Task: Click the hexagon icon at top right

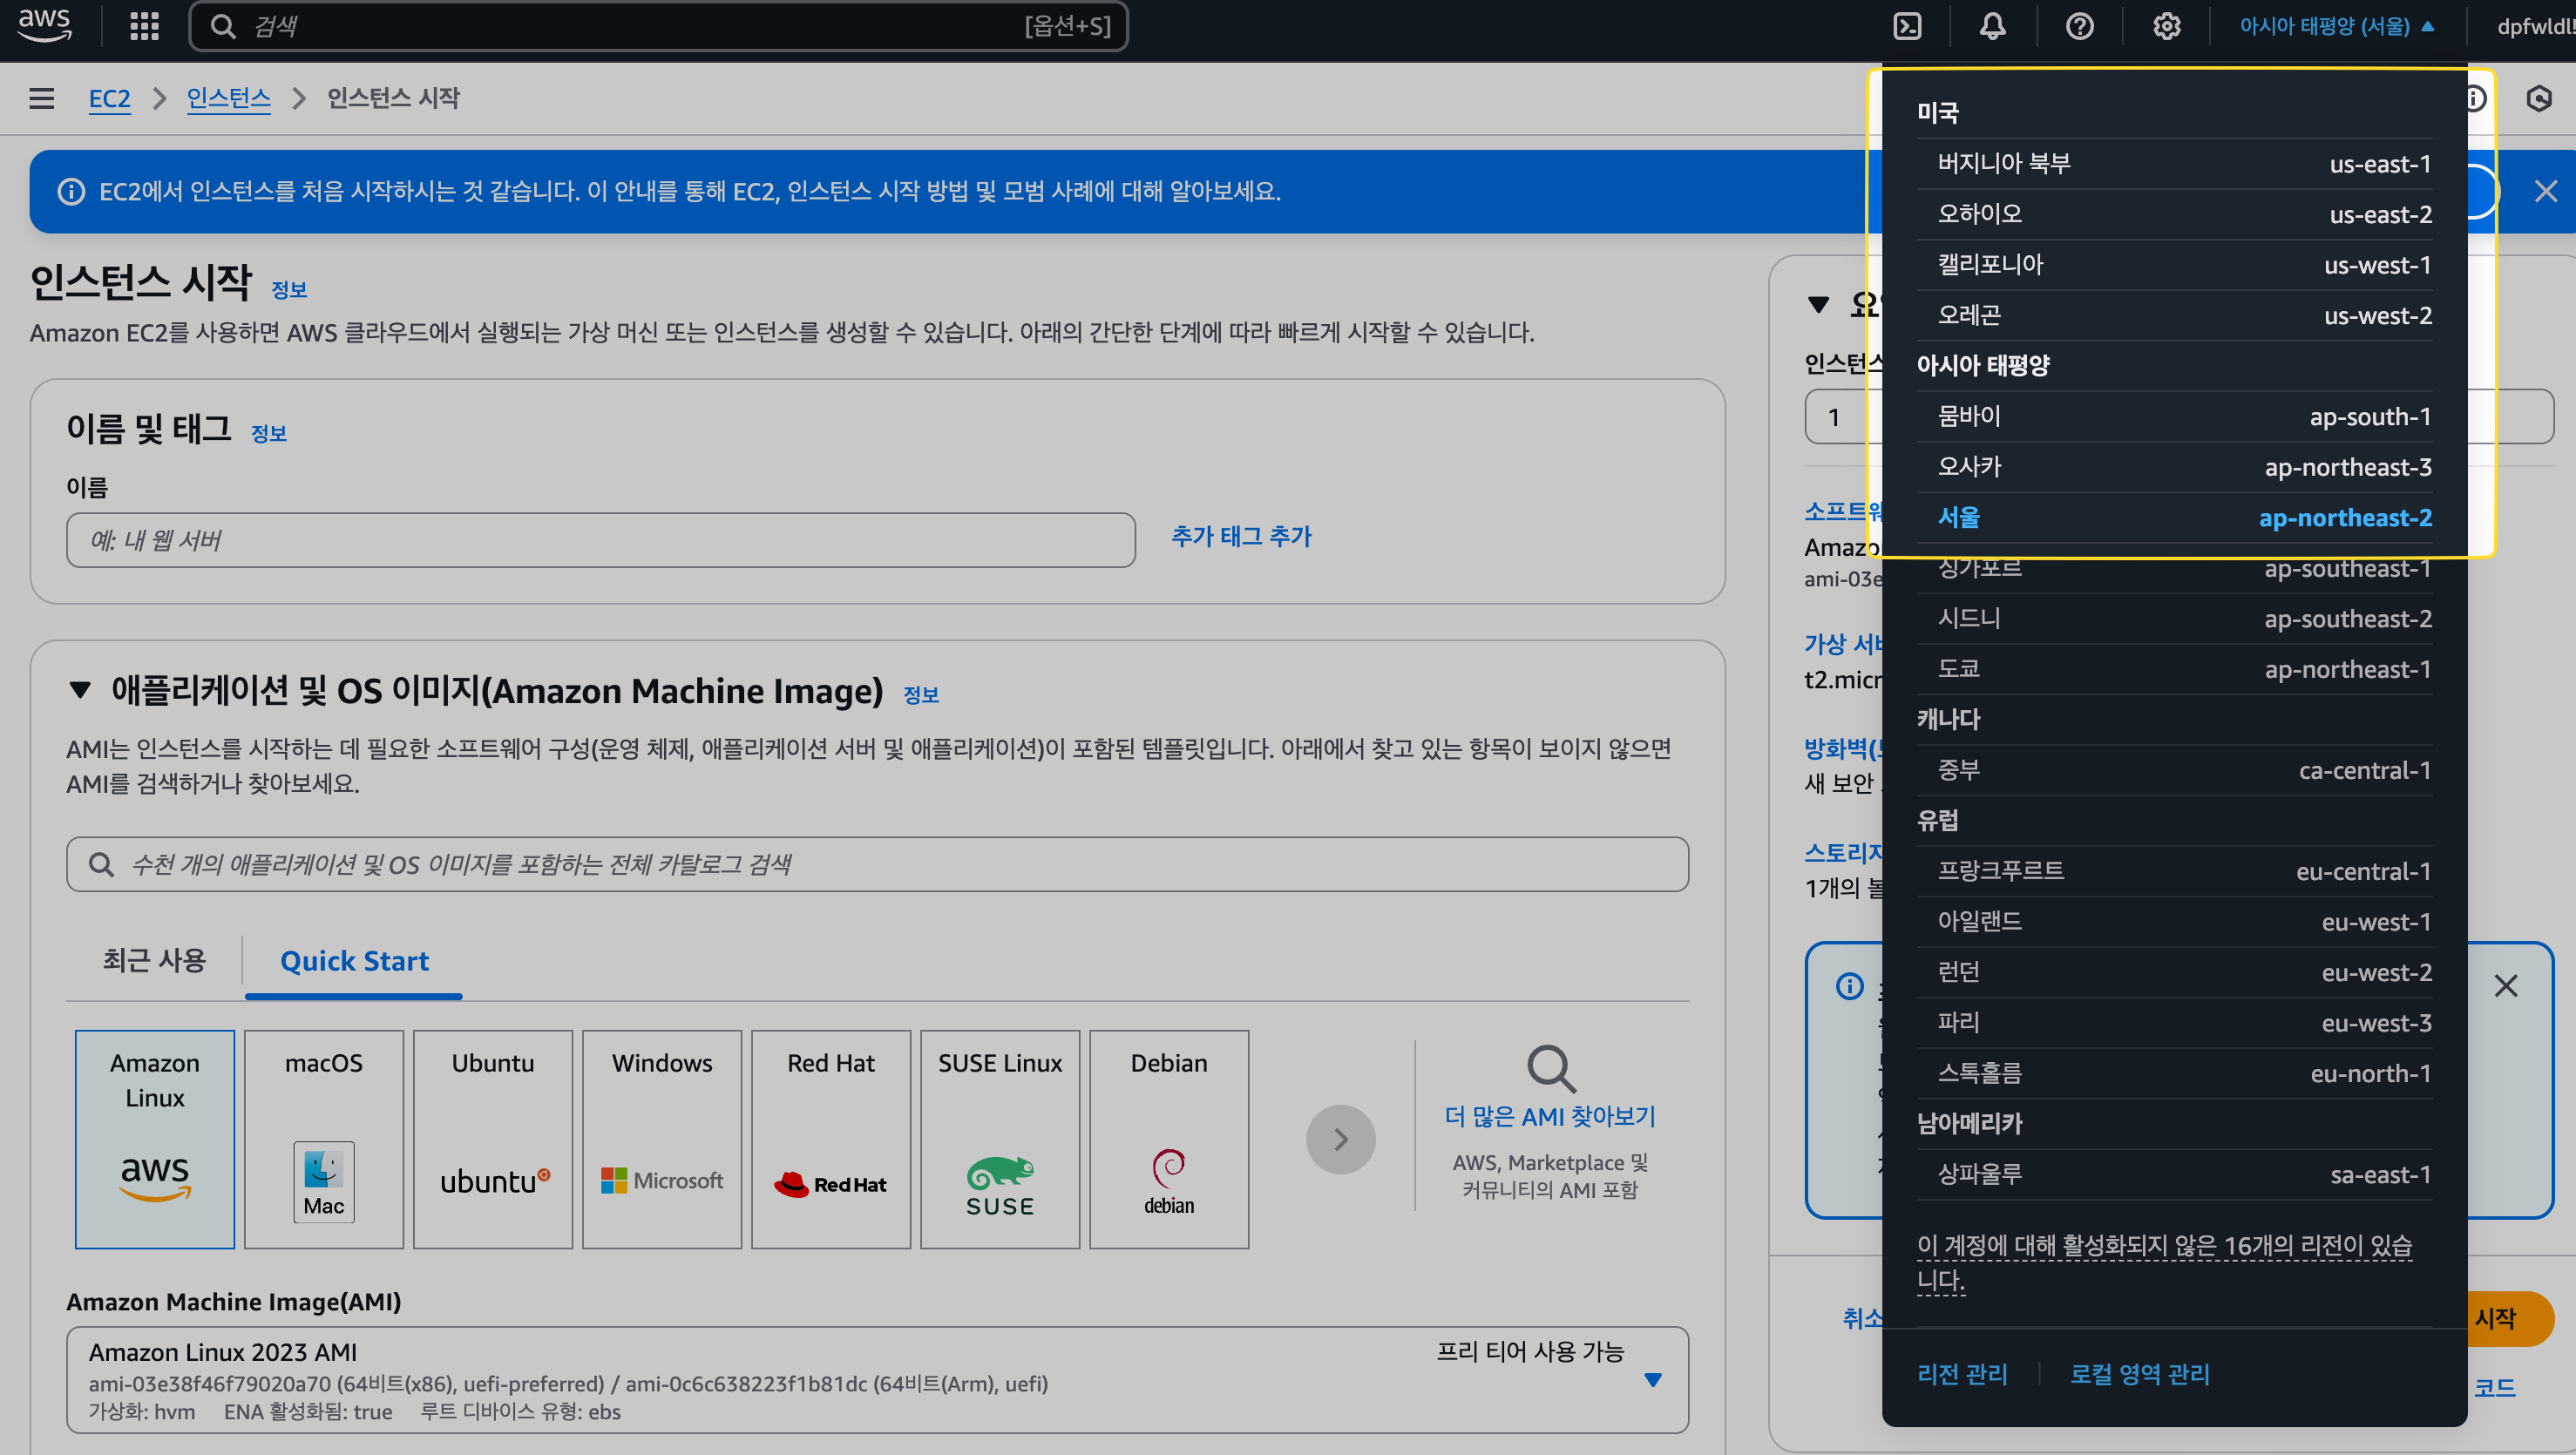Action: pyautogui.click(x=2538, y=98)
